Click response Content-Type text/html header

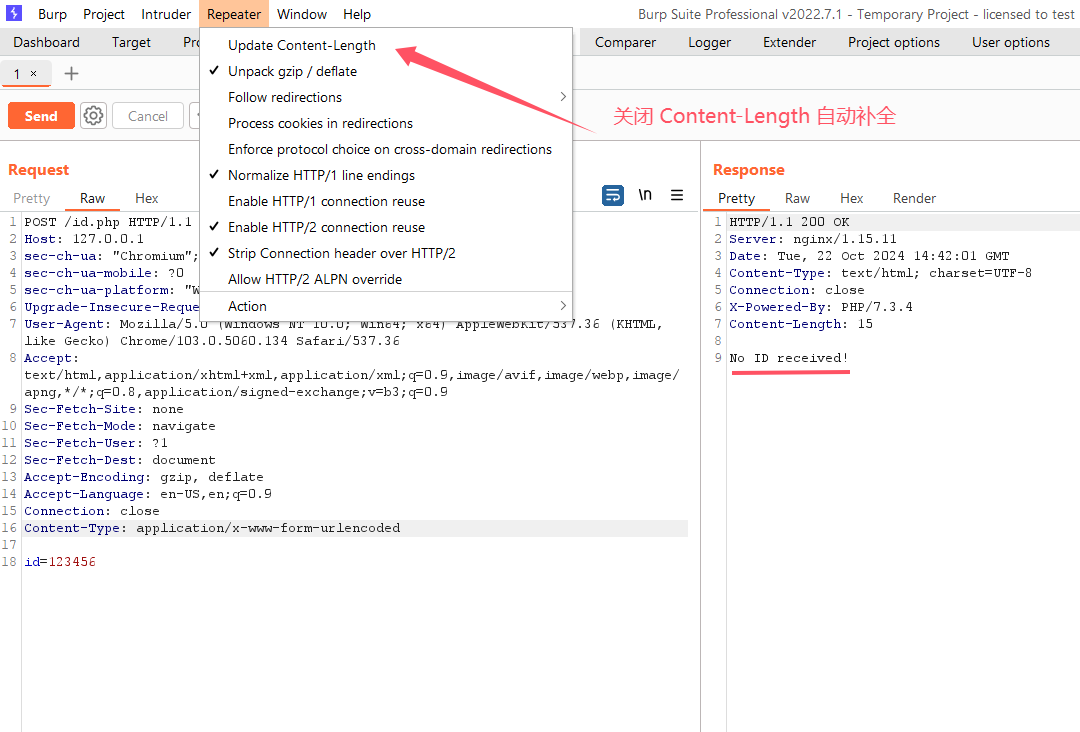coord(881,273)
